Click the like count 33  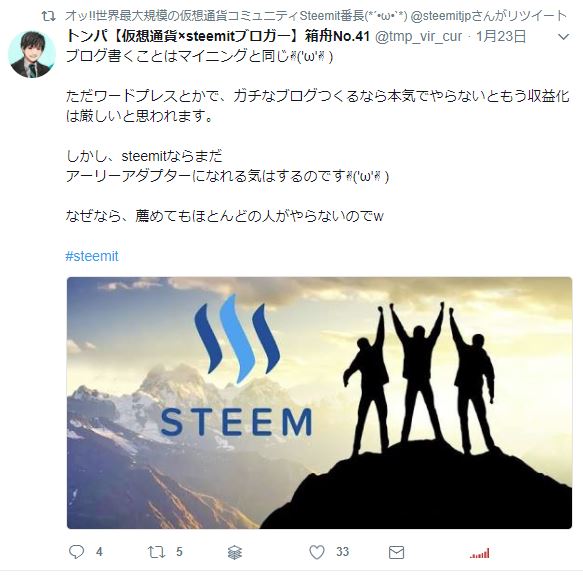click(342, 552)
